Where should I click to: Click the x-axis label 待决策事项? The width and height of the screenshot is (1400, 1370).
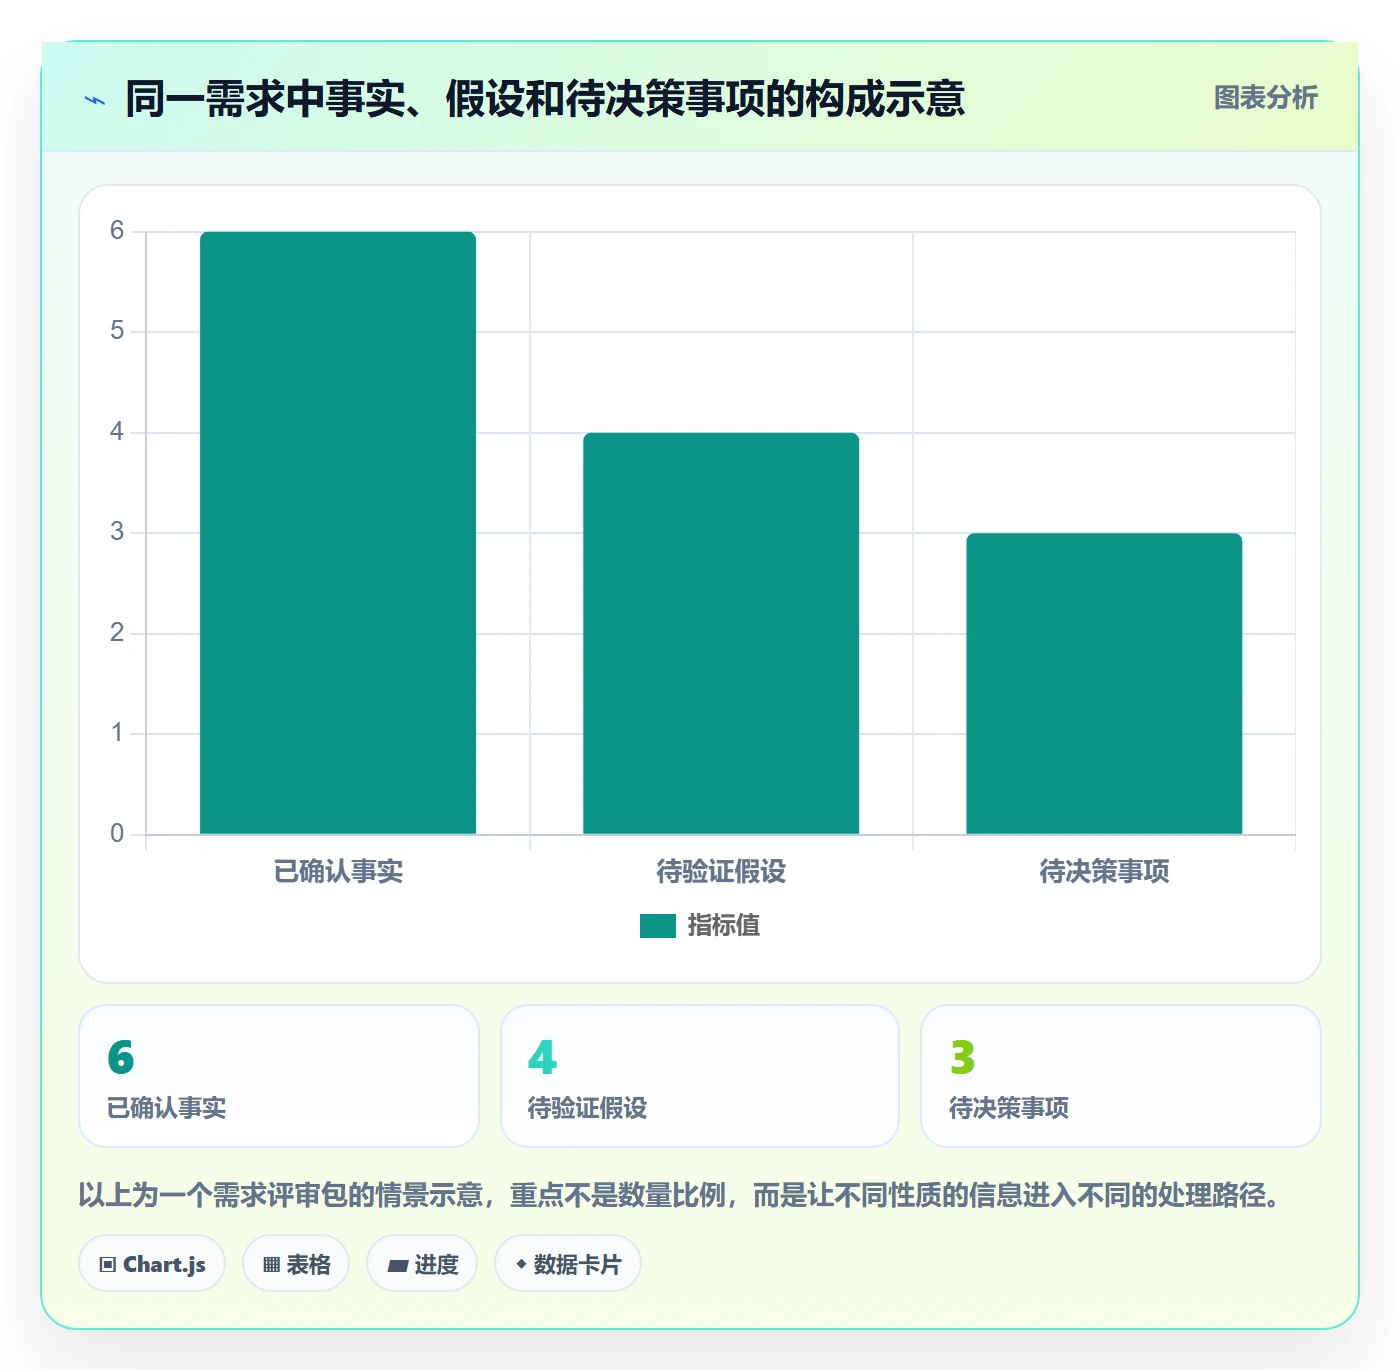click(1104, 872)
